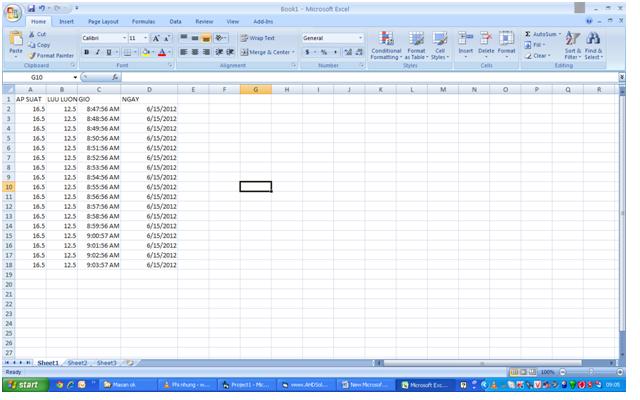Click the Paste icon
This screenshot has width=640, height=400.
15,42
